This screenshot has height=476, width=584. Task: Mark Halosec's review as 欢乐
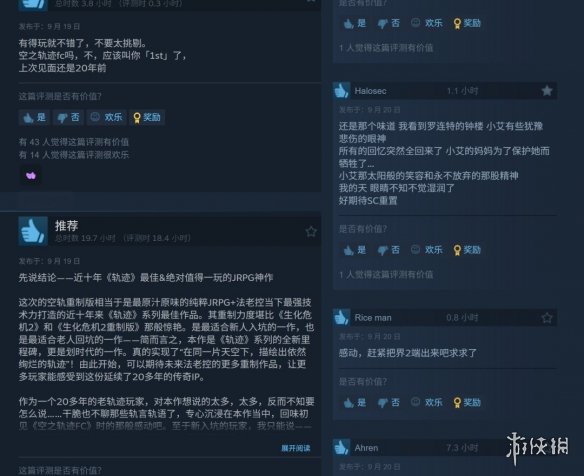[x=426, y=250]
